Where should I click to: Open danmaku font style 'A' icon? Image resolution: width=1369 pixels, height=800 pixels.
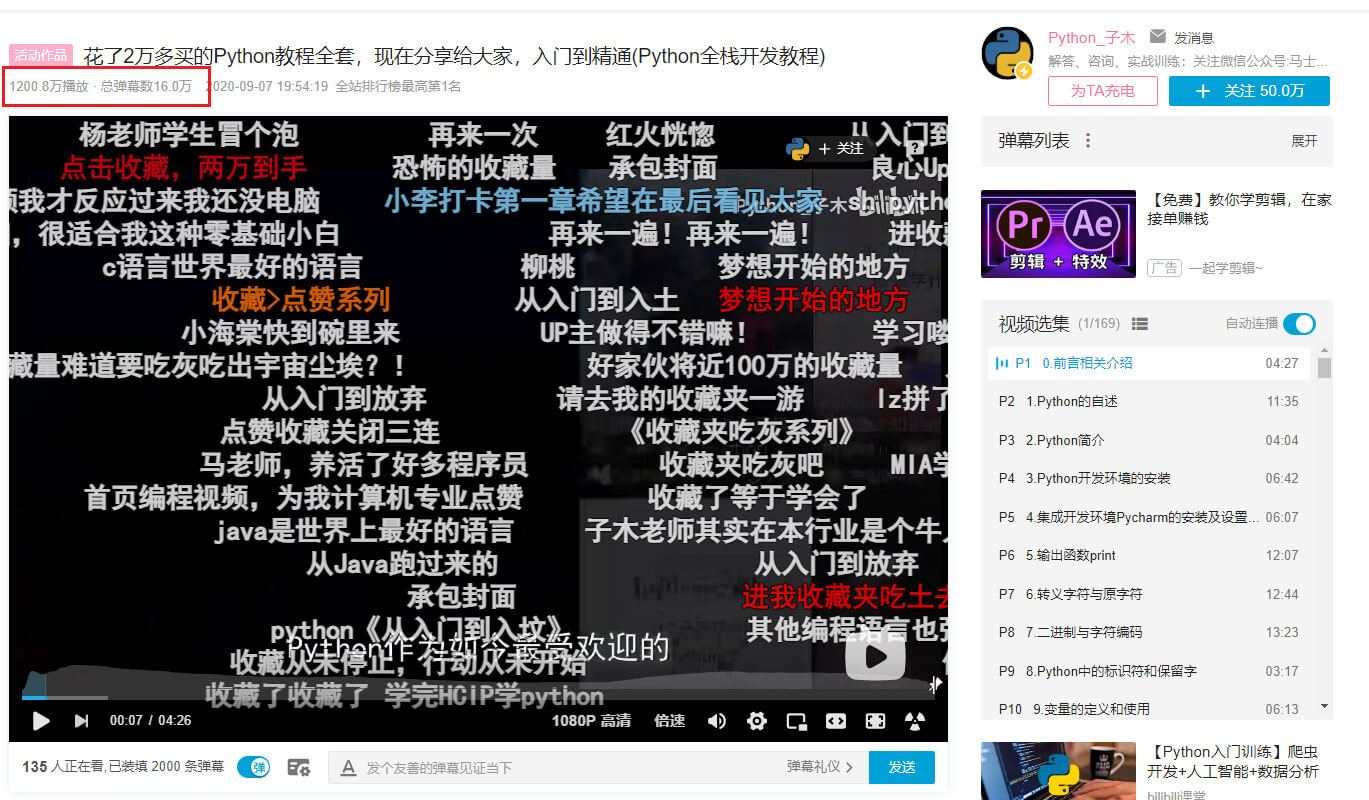[349, 767]
